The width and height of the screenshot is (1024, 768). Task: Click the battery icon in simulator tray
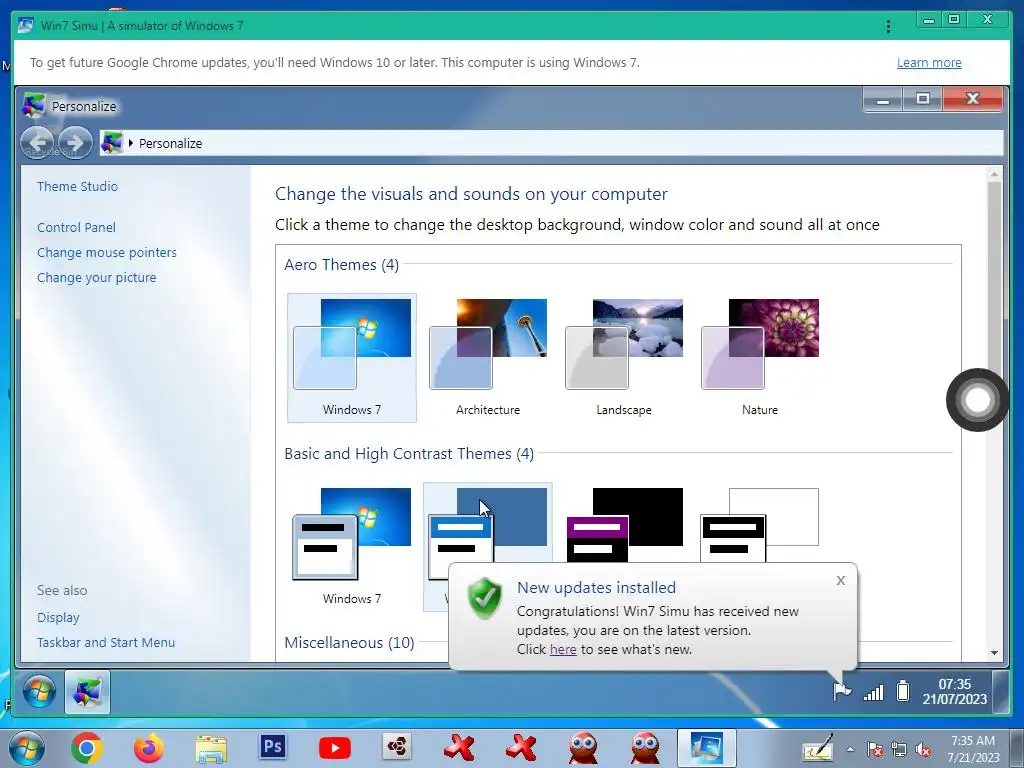coord(903,691)
